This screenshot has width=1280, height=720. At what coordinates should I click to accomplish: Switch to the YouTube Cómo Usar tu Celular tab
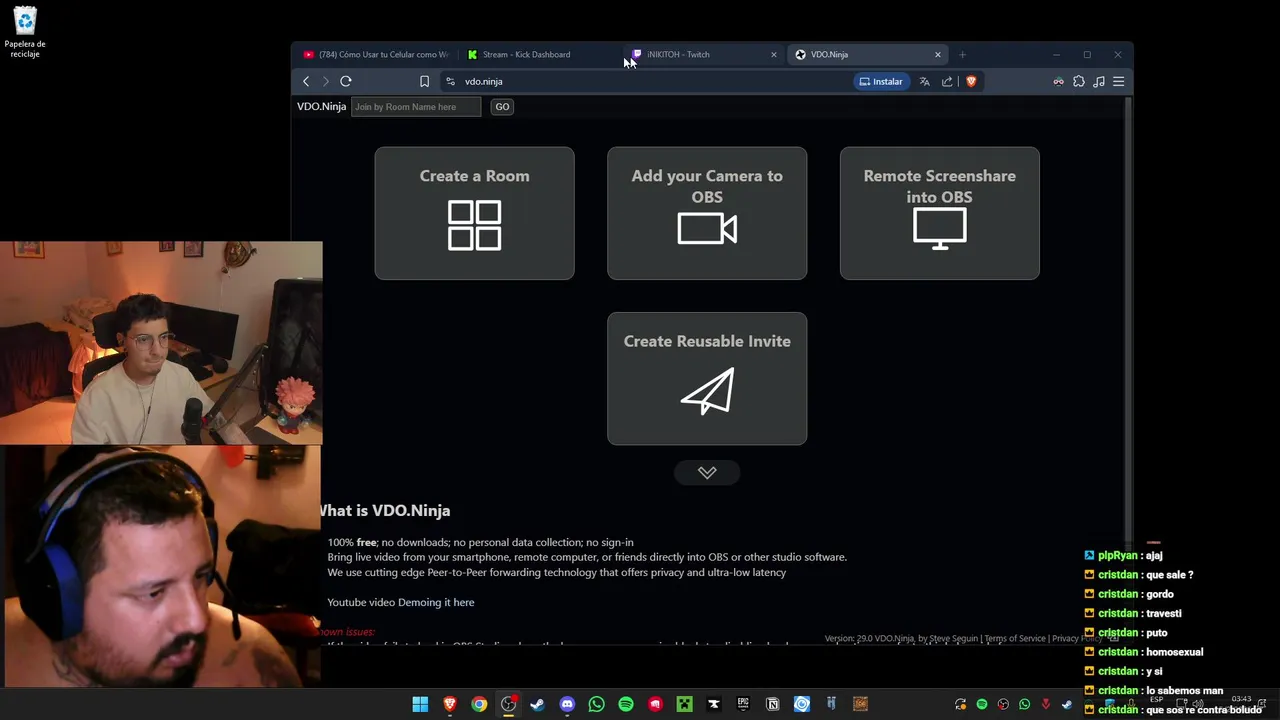376,54
